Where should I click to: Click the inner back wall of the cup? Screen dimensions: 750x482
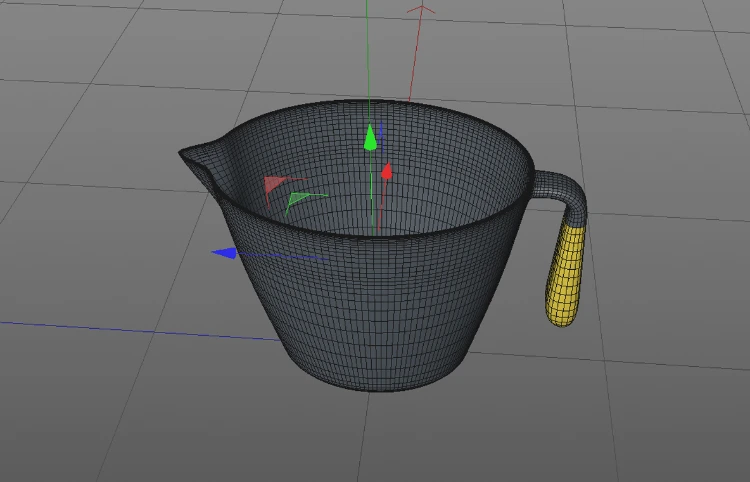coord(440,160)
